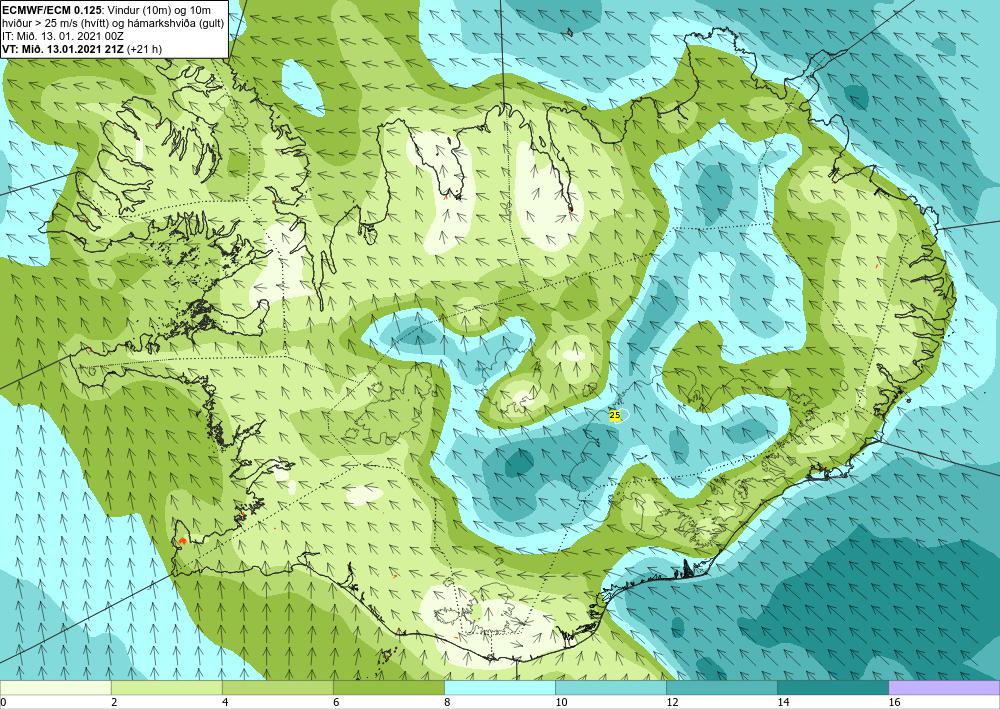Select the light green 2–4 legend swatch

[166, 688]
